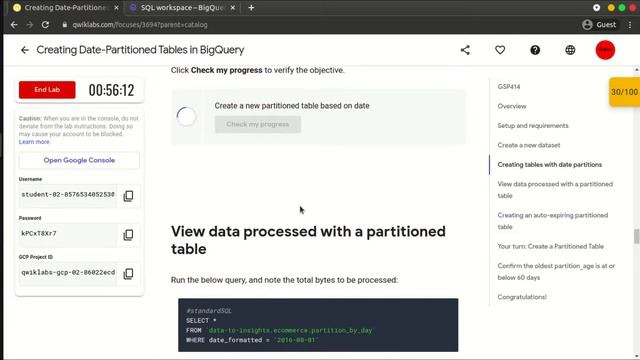The image size is (640, 360).
Task: Copy the Username with its copy icon
Action: point(128,196)
